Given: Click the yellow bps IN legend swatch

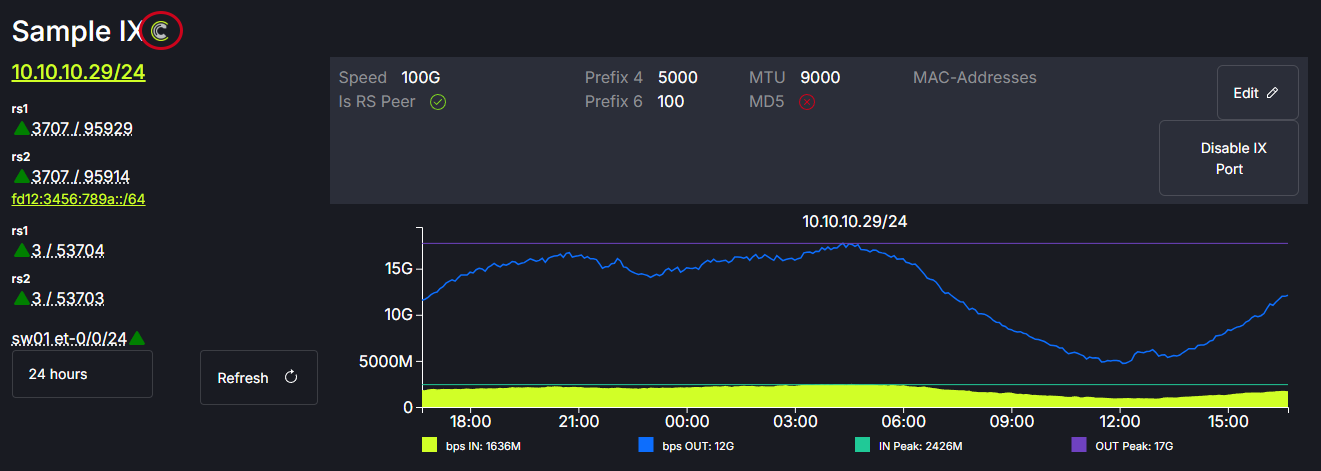Looking at the screenshot, I should coord(430,445).
